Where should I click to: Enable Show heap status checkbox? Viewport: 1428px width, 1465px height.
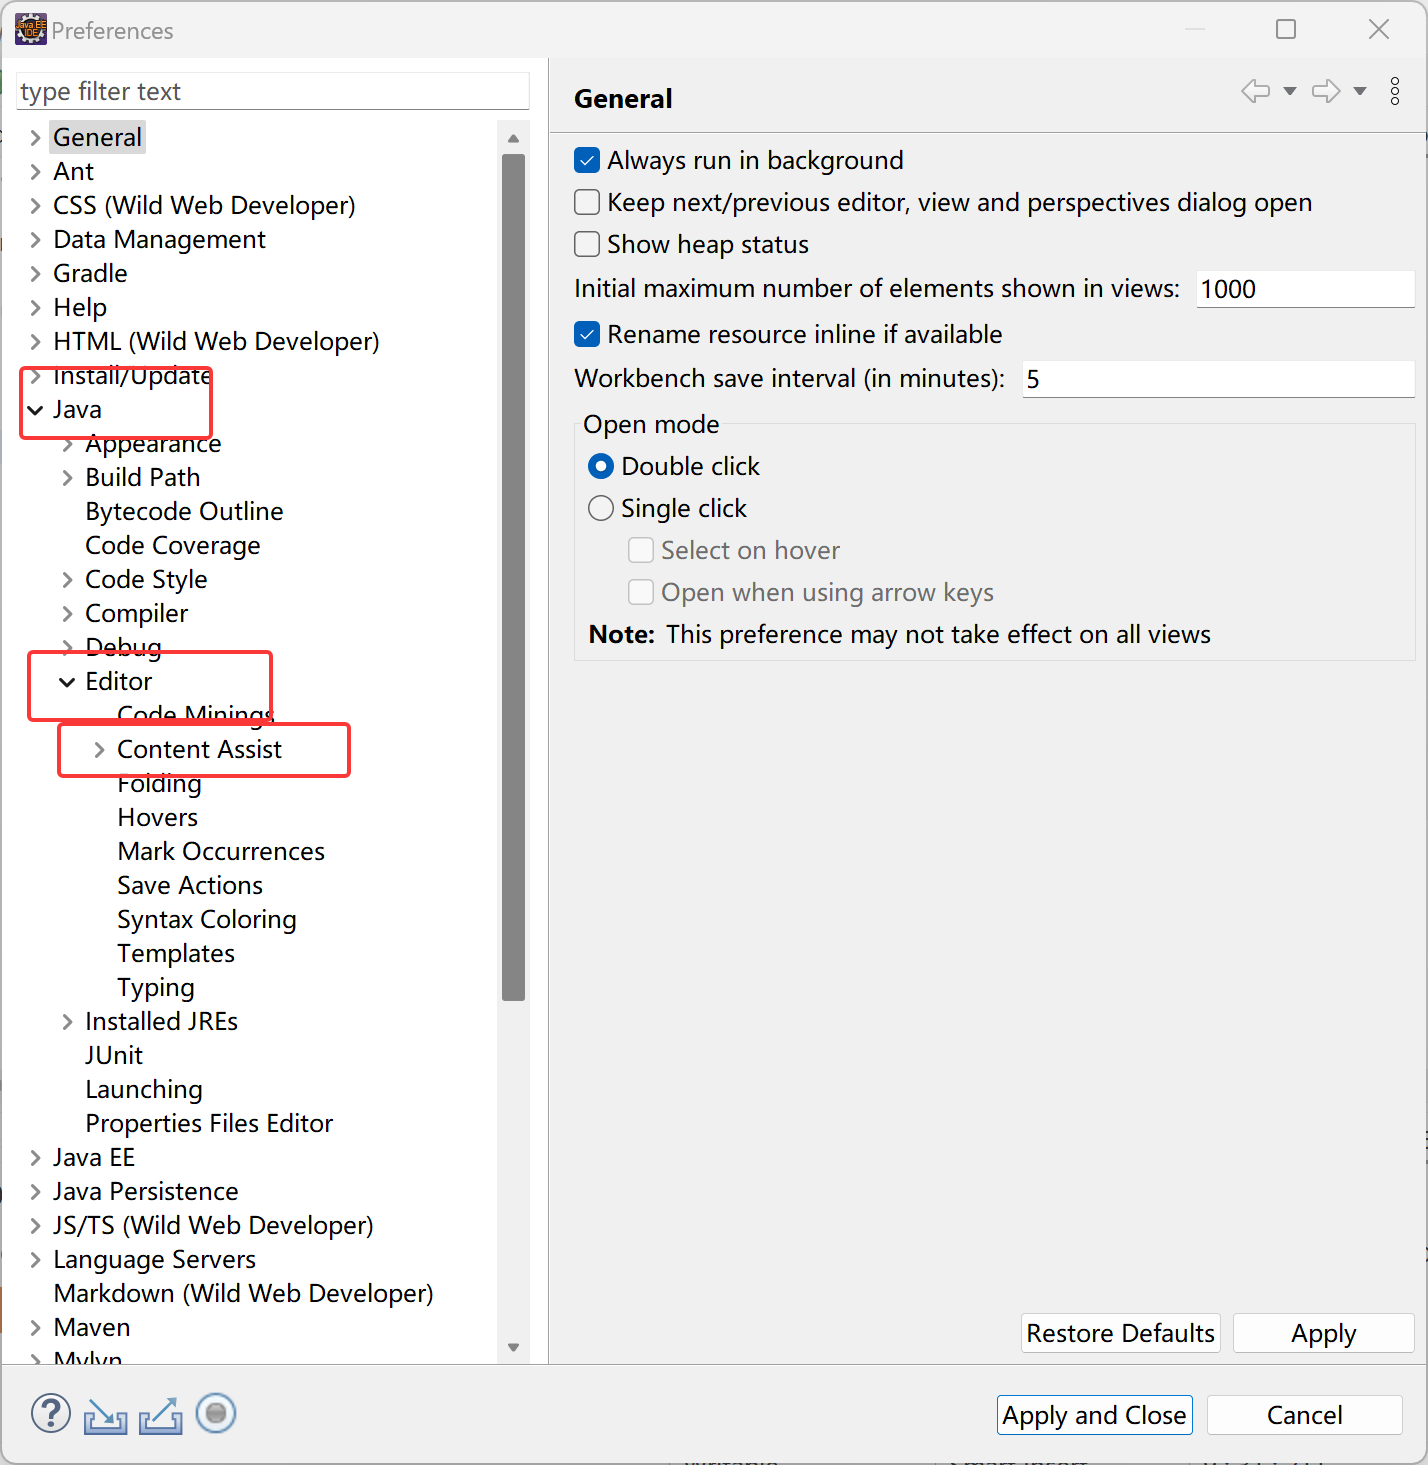tap(587, 245)
